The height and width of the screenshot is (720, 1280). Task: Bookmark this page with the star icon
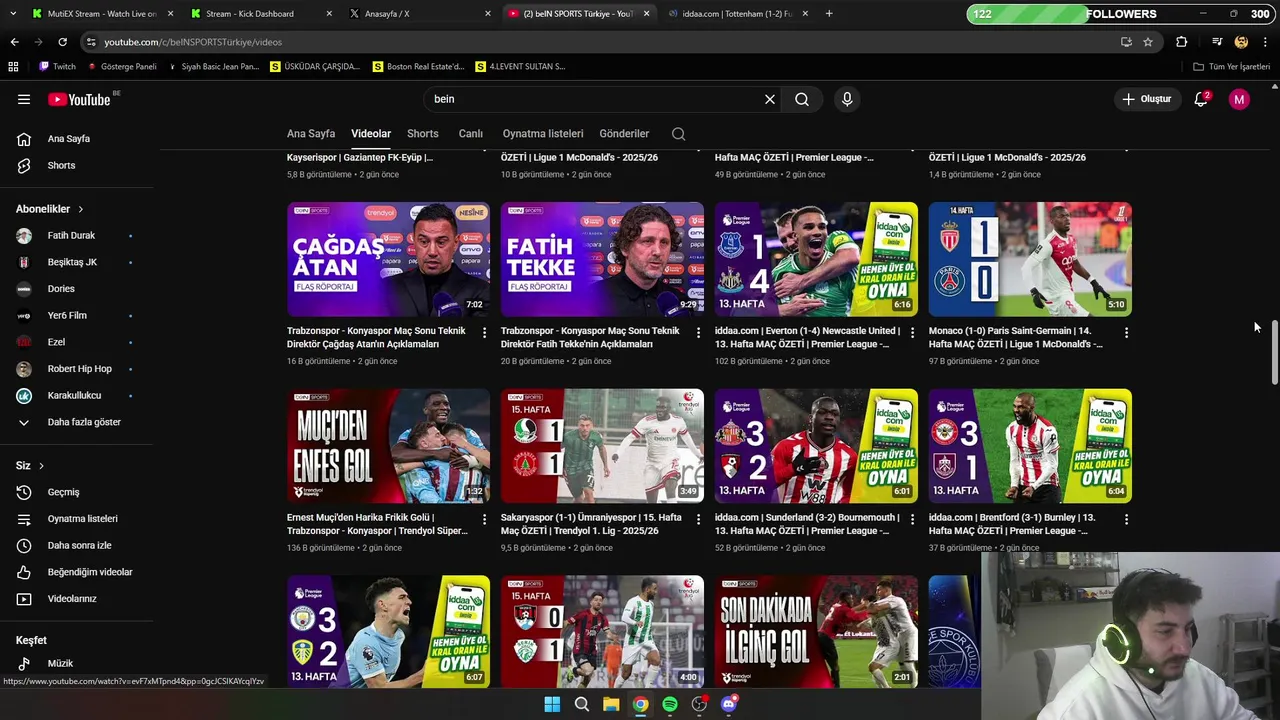1148,42
